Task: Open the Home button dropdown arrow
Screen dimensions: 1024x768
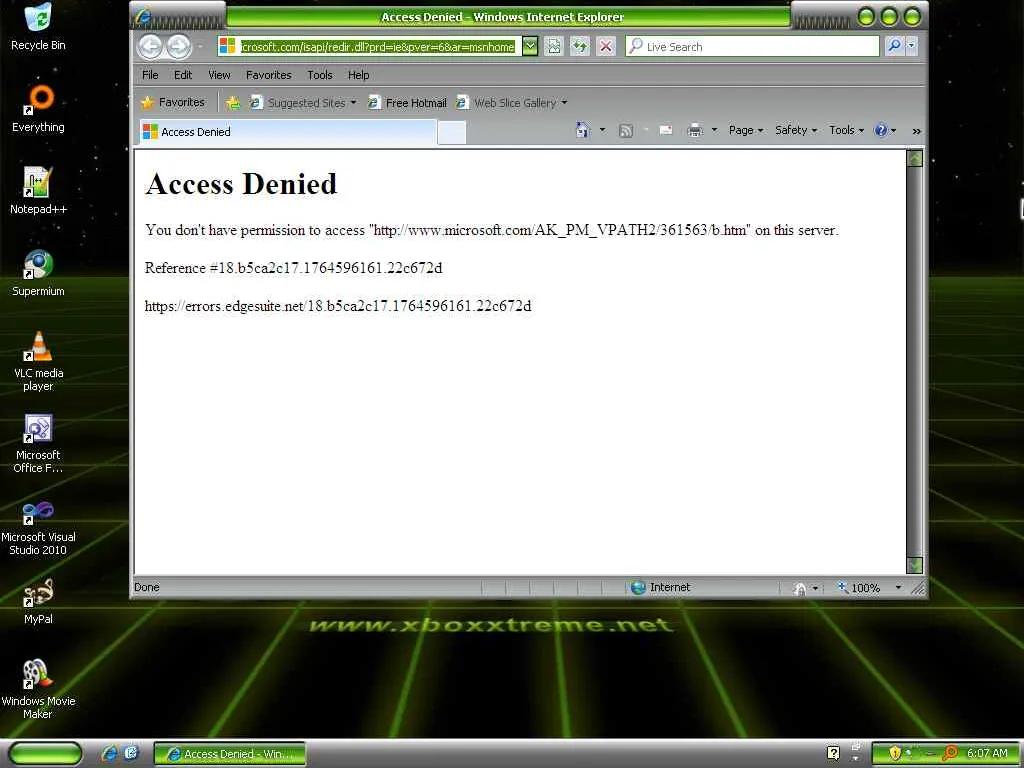Action: tap(602, 130)
